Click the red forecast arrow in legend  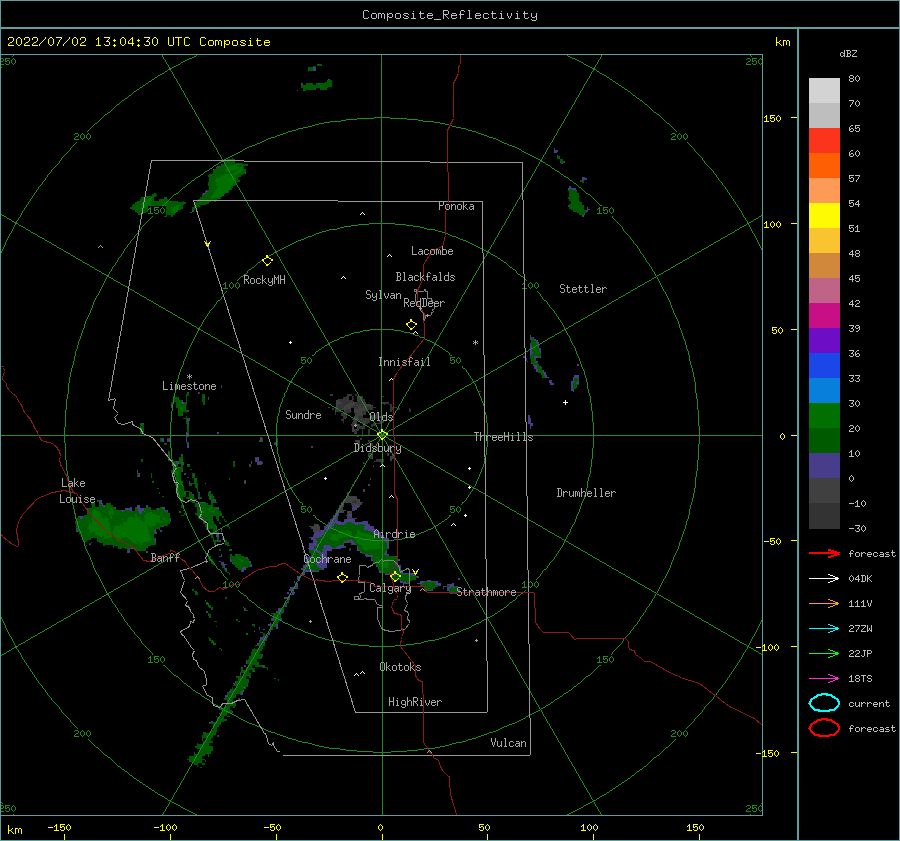(x=824, y=553)
